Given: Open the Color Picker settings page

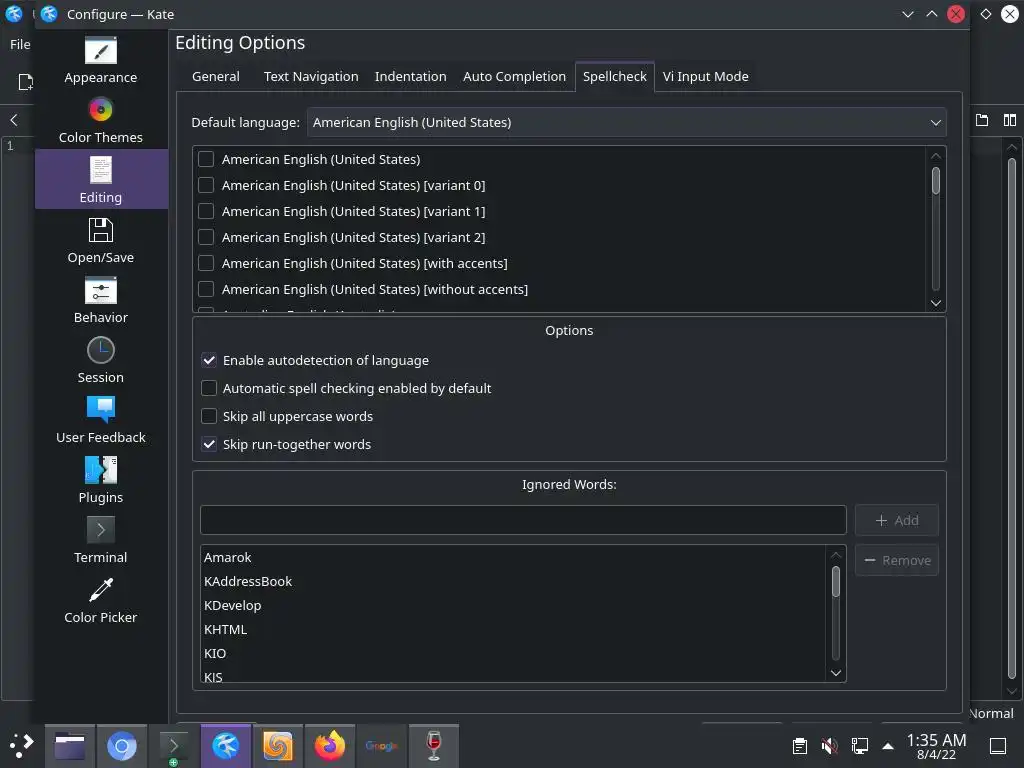Looking at the screenshot, I should point(101,601).
